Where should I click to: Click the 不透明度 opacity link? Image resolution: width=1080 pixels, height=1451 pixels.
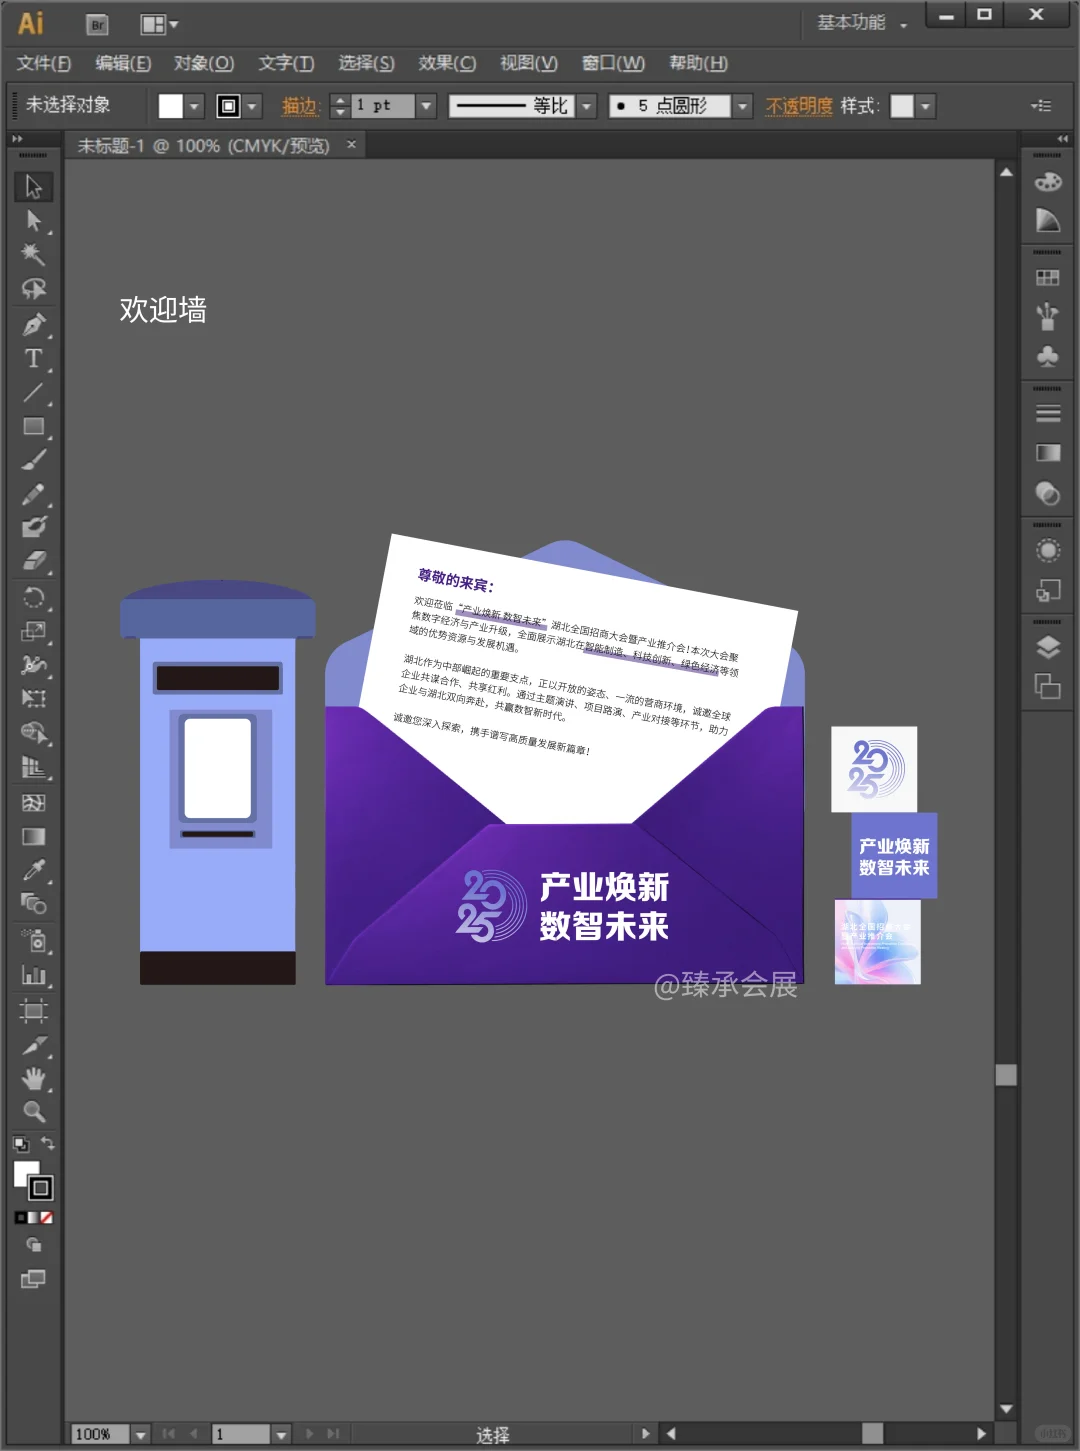799,106
